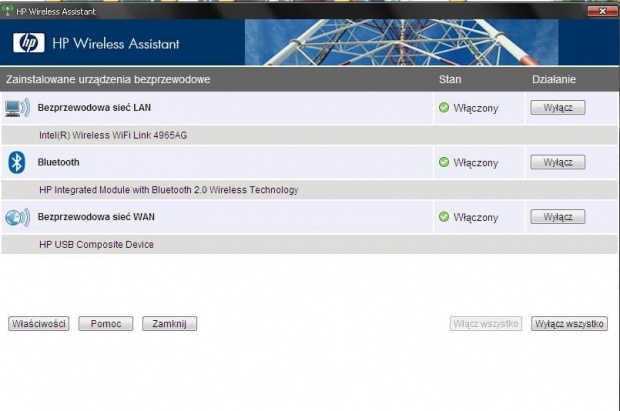Turn off wireless LAN with Wyłącz button
620x411 pixels.
pos(558,108)
